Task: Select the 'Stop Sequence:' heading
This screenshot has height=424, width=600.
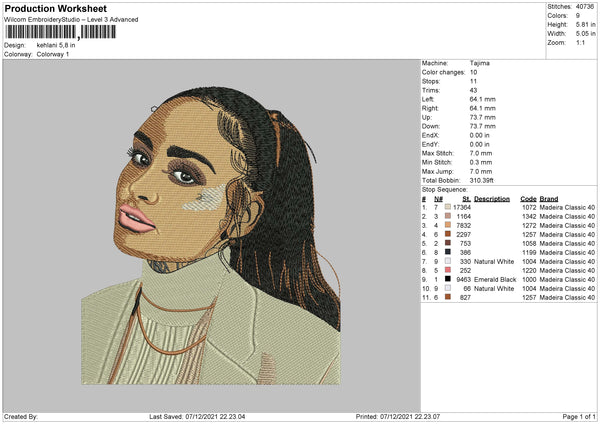Action: (445, 189)
